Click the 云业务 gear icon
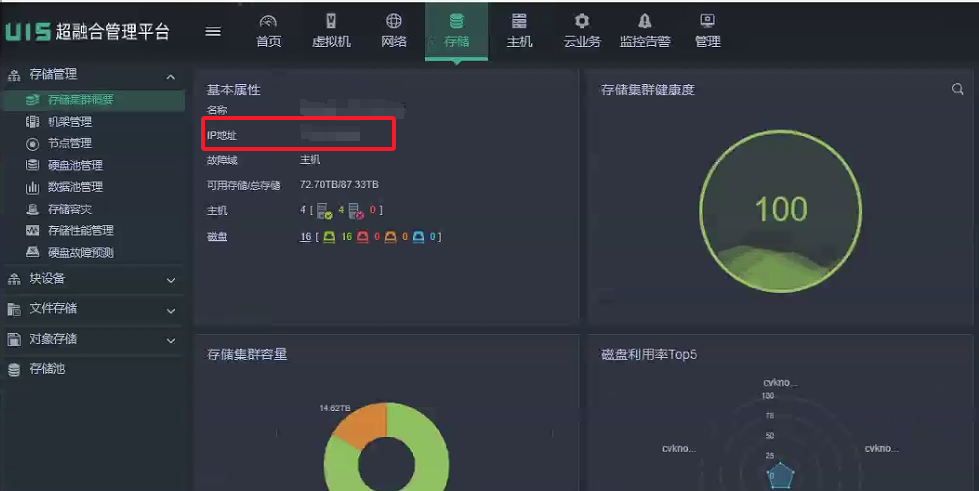The width and height of the screenshot is (979, 491). pyautogui.click(x=582, y=21)
